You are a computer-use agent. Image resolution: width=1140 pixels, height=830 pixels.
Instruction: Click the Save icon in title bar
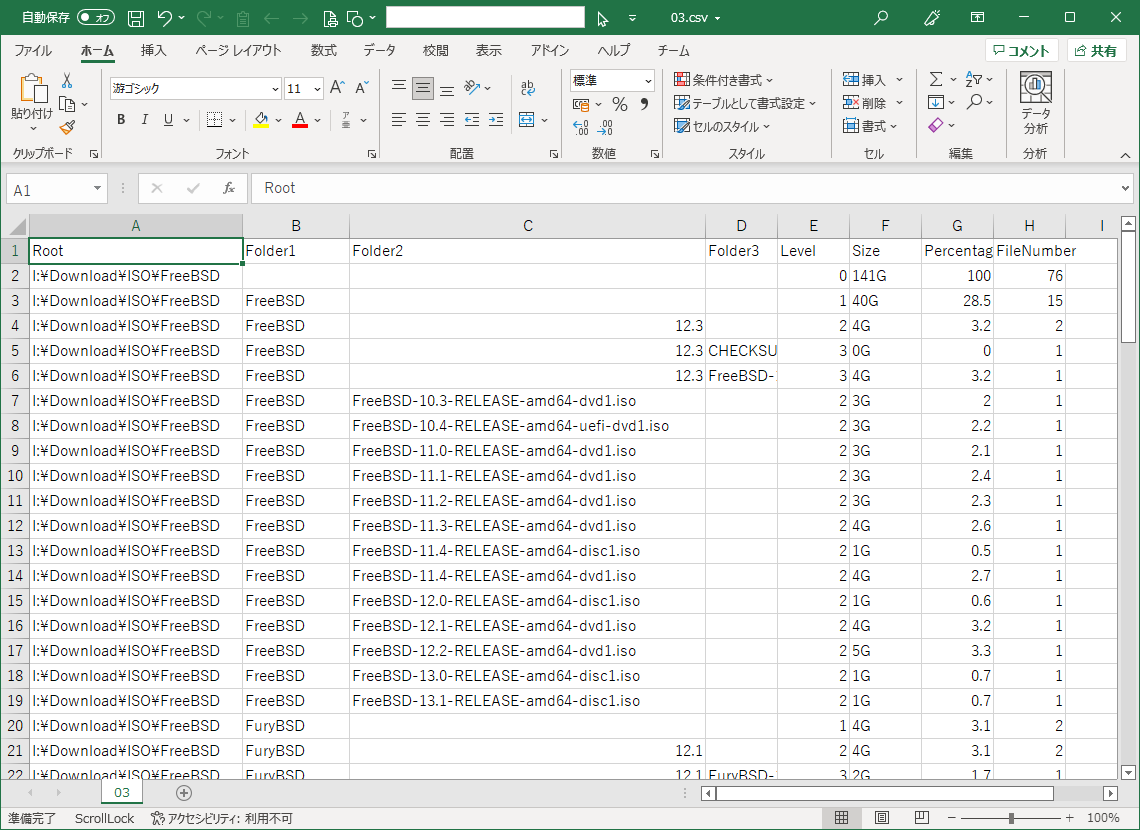tap(136, 18)
